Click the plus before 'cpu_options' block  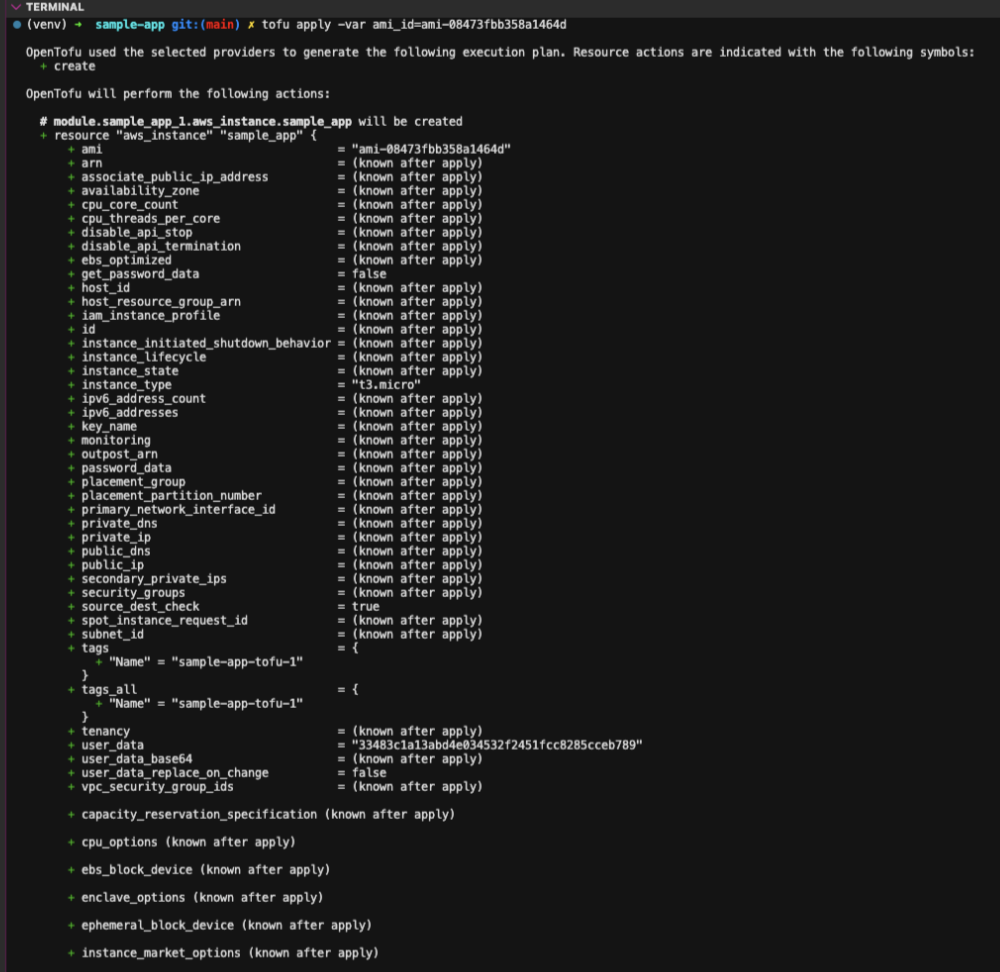coord(71,842)
